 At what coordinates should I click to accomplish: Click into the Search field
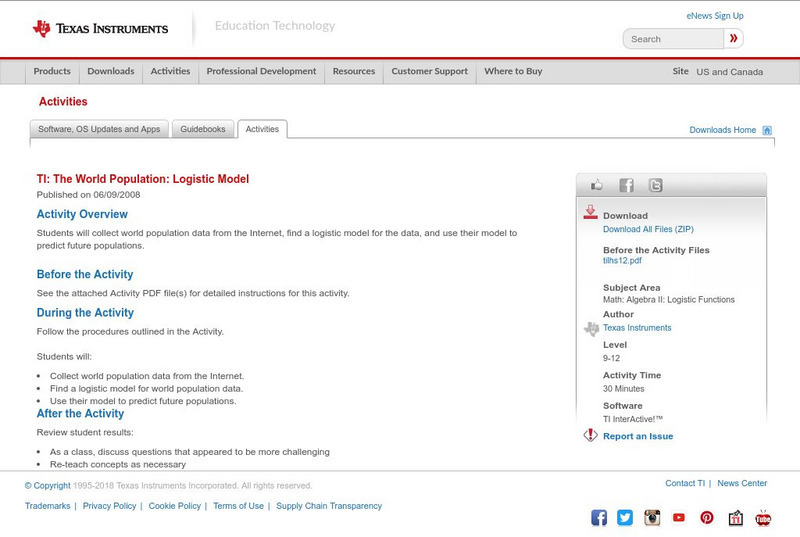(x=673, y=39)
